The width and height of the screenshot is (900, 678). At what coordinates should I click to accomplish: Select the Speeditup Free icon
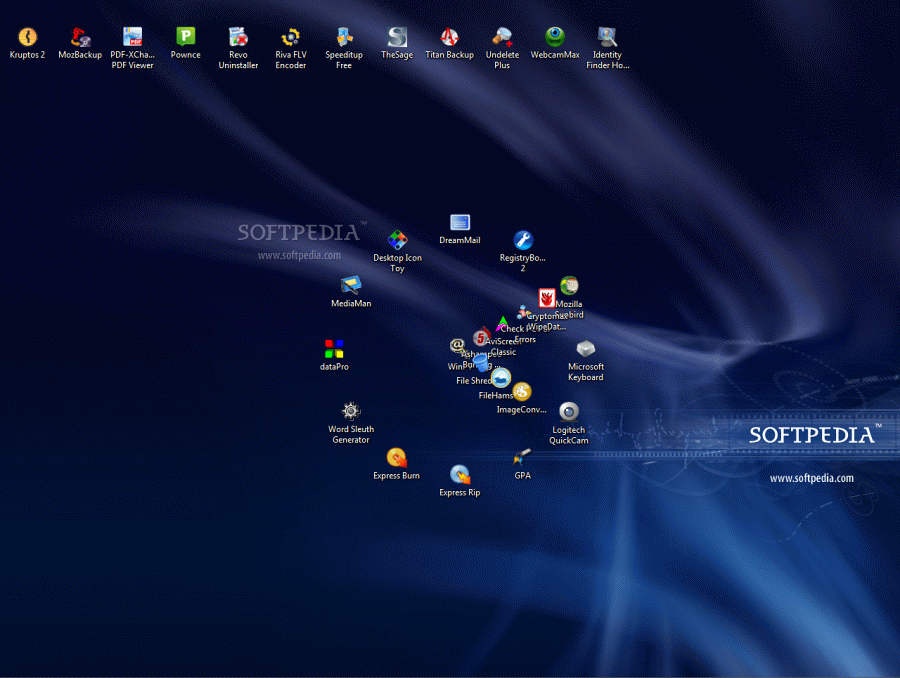[344, 37]
